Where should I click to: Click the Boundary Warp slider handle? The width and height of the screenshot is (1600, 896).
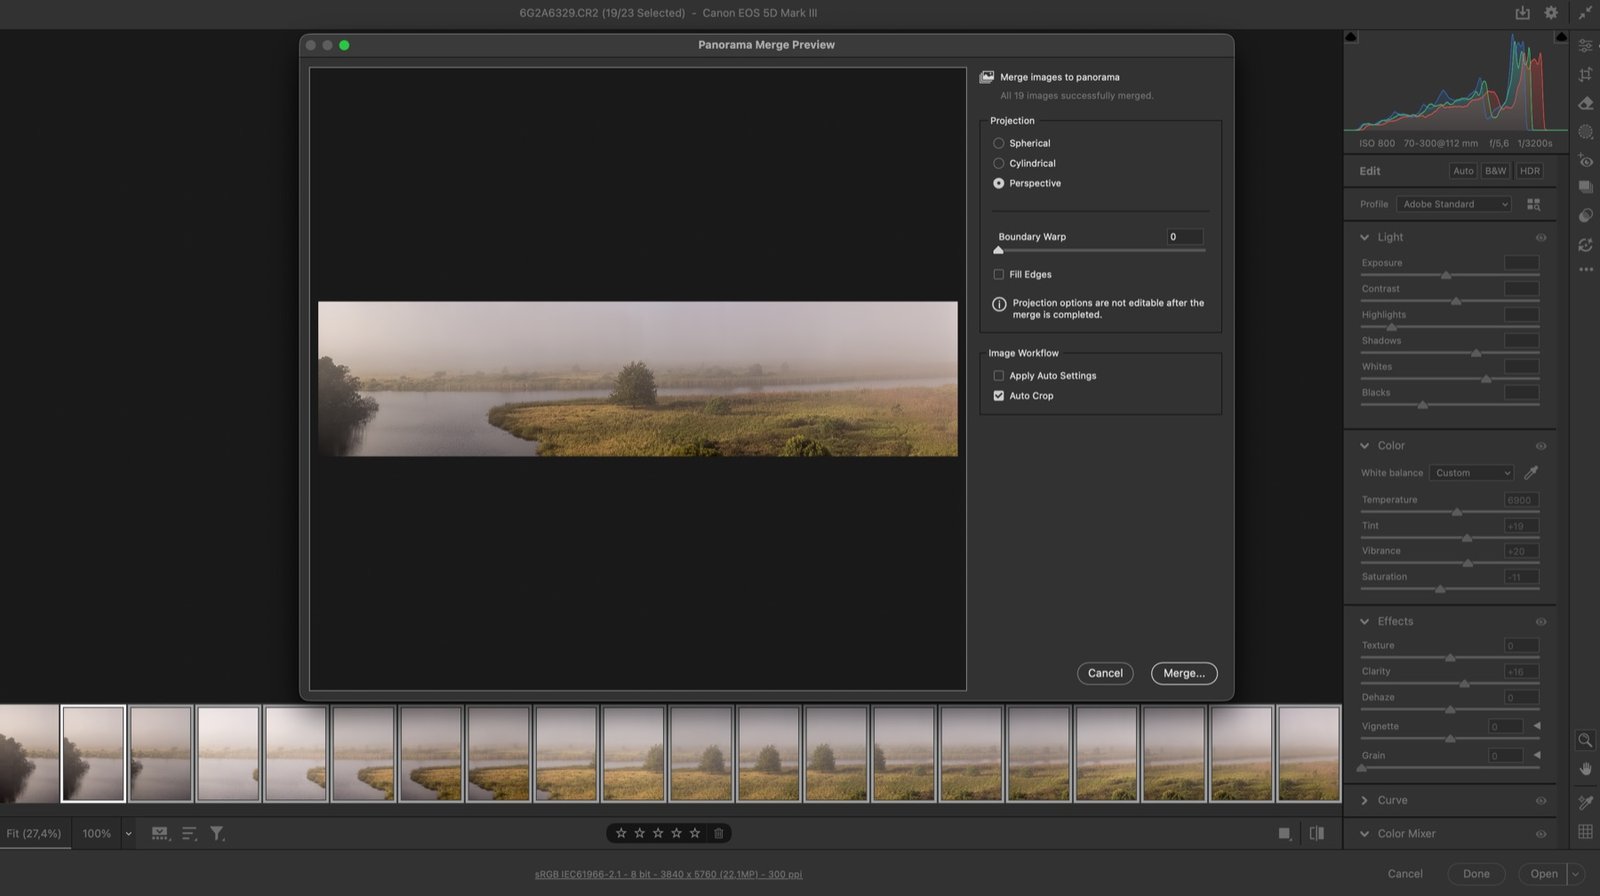(x=998, y=250)
